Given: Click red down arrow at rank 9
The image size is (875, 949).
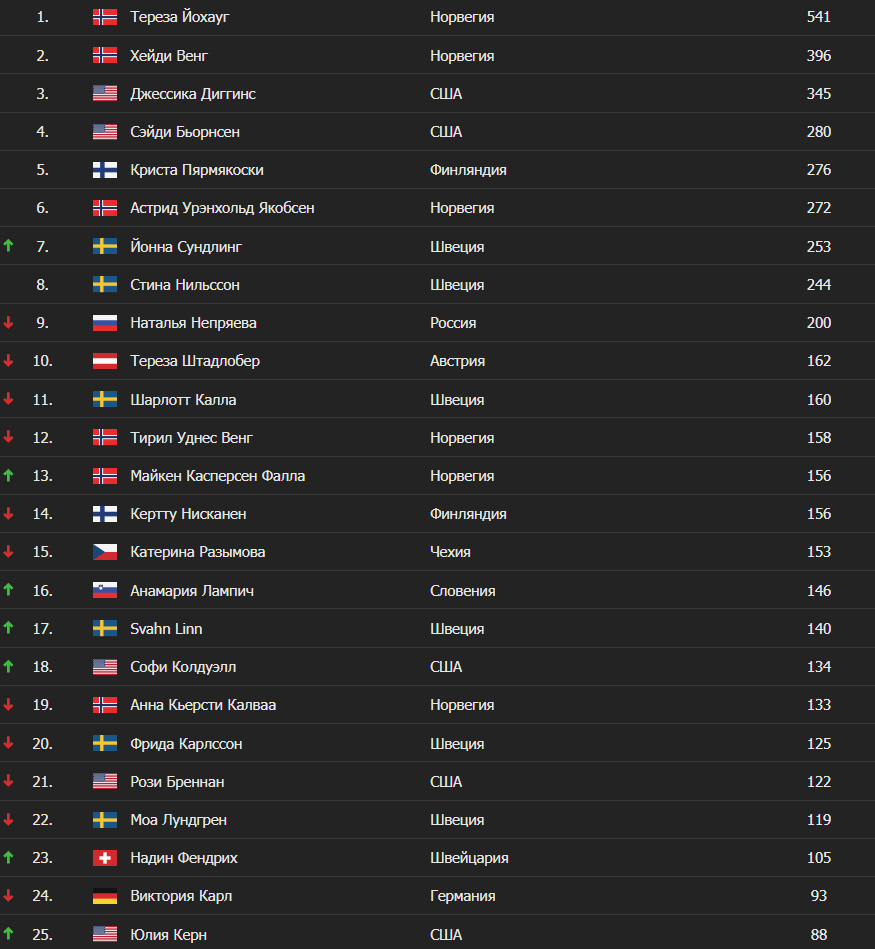Looking at the screenshot, I should point(9,323).
